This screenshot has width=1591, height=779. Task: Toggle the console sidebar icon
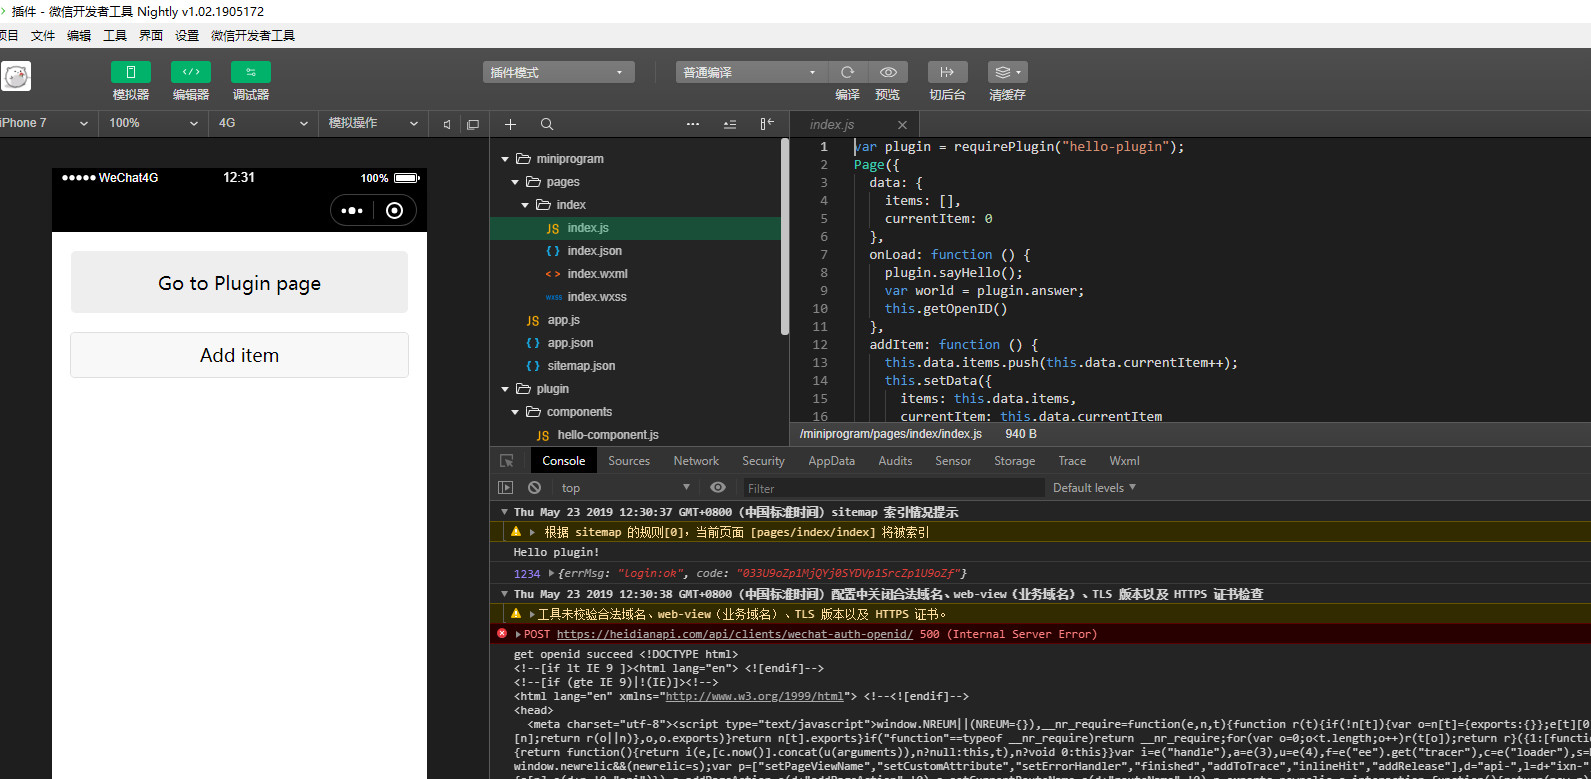pos(505,488)
